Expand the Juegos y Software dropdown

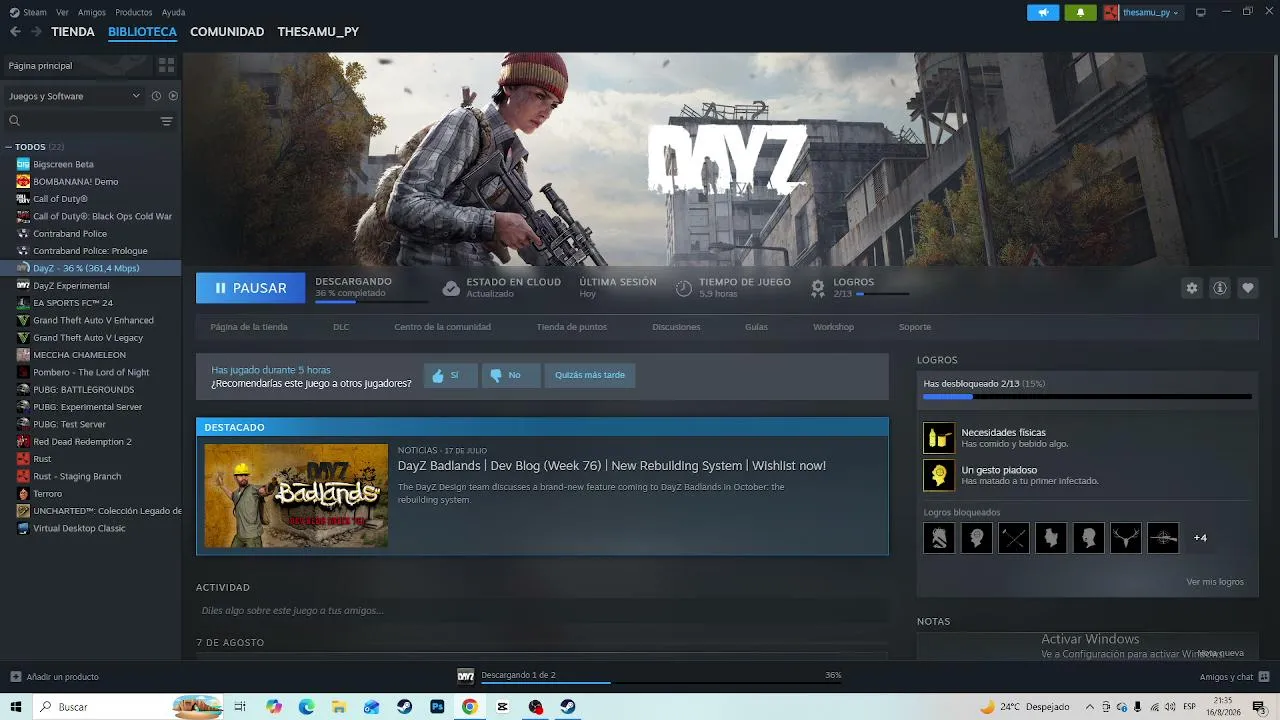(75, 96)
